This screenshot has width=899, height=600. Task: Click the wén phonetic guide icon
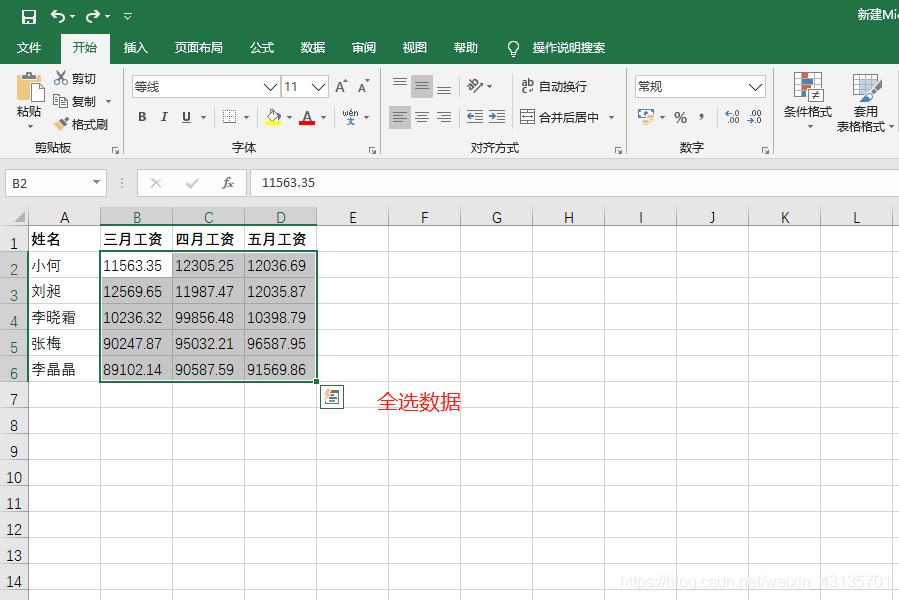click(x=350, y=117)
